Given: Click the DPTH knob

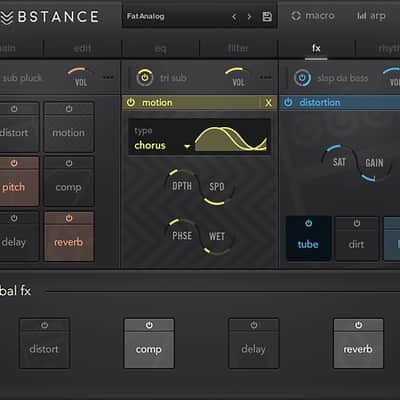Looking at the screenshot, I should [x=182, y=186].
